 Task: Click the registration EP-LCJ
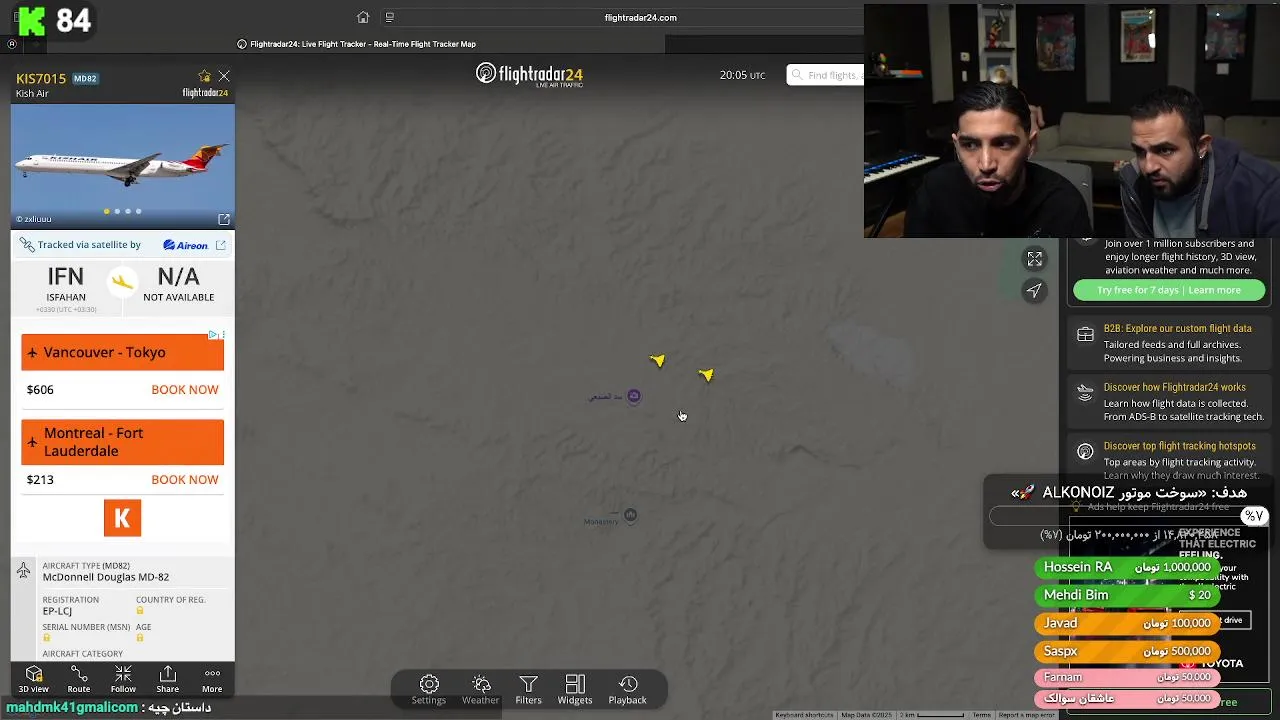coord(57,611)
